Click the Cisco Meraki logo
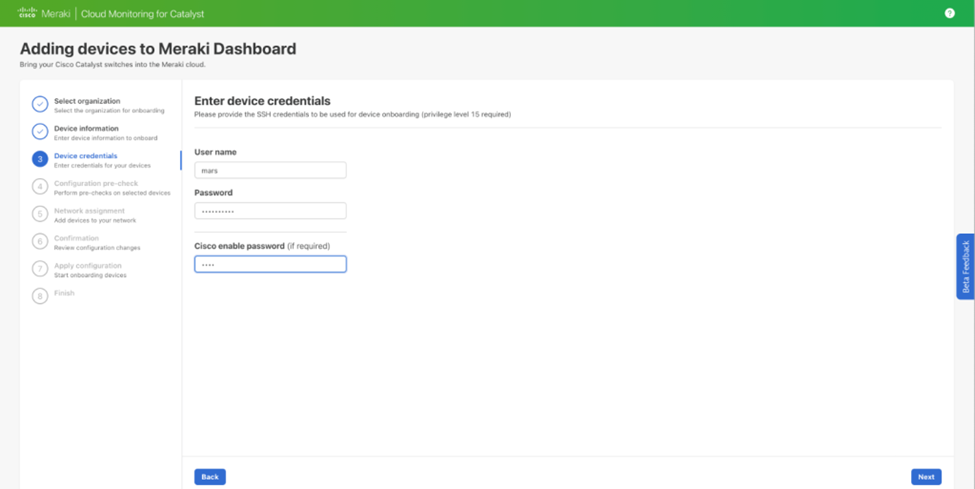The image size is (975, 489). pos(44,13)
